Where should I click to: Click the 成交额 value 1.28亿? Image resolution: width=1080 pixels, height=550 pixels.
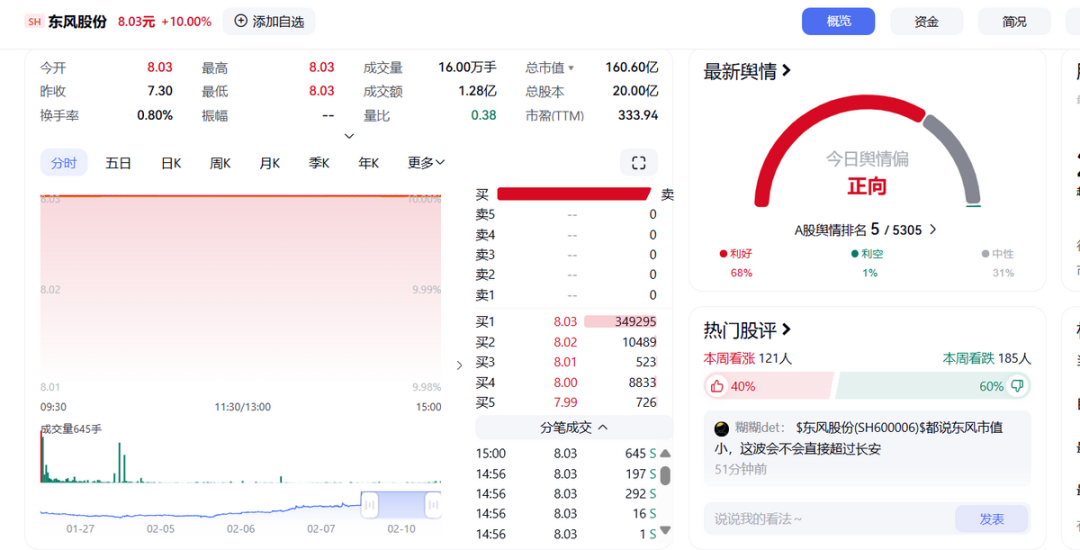tap(477, 91)
